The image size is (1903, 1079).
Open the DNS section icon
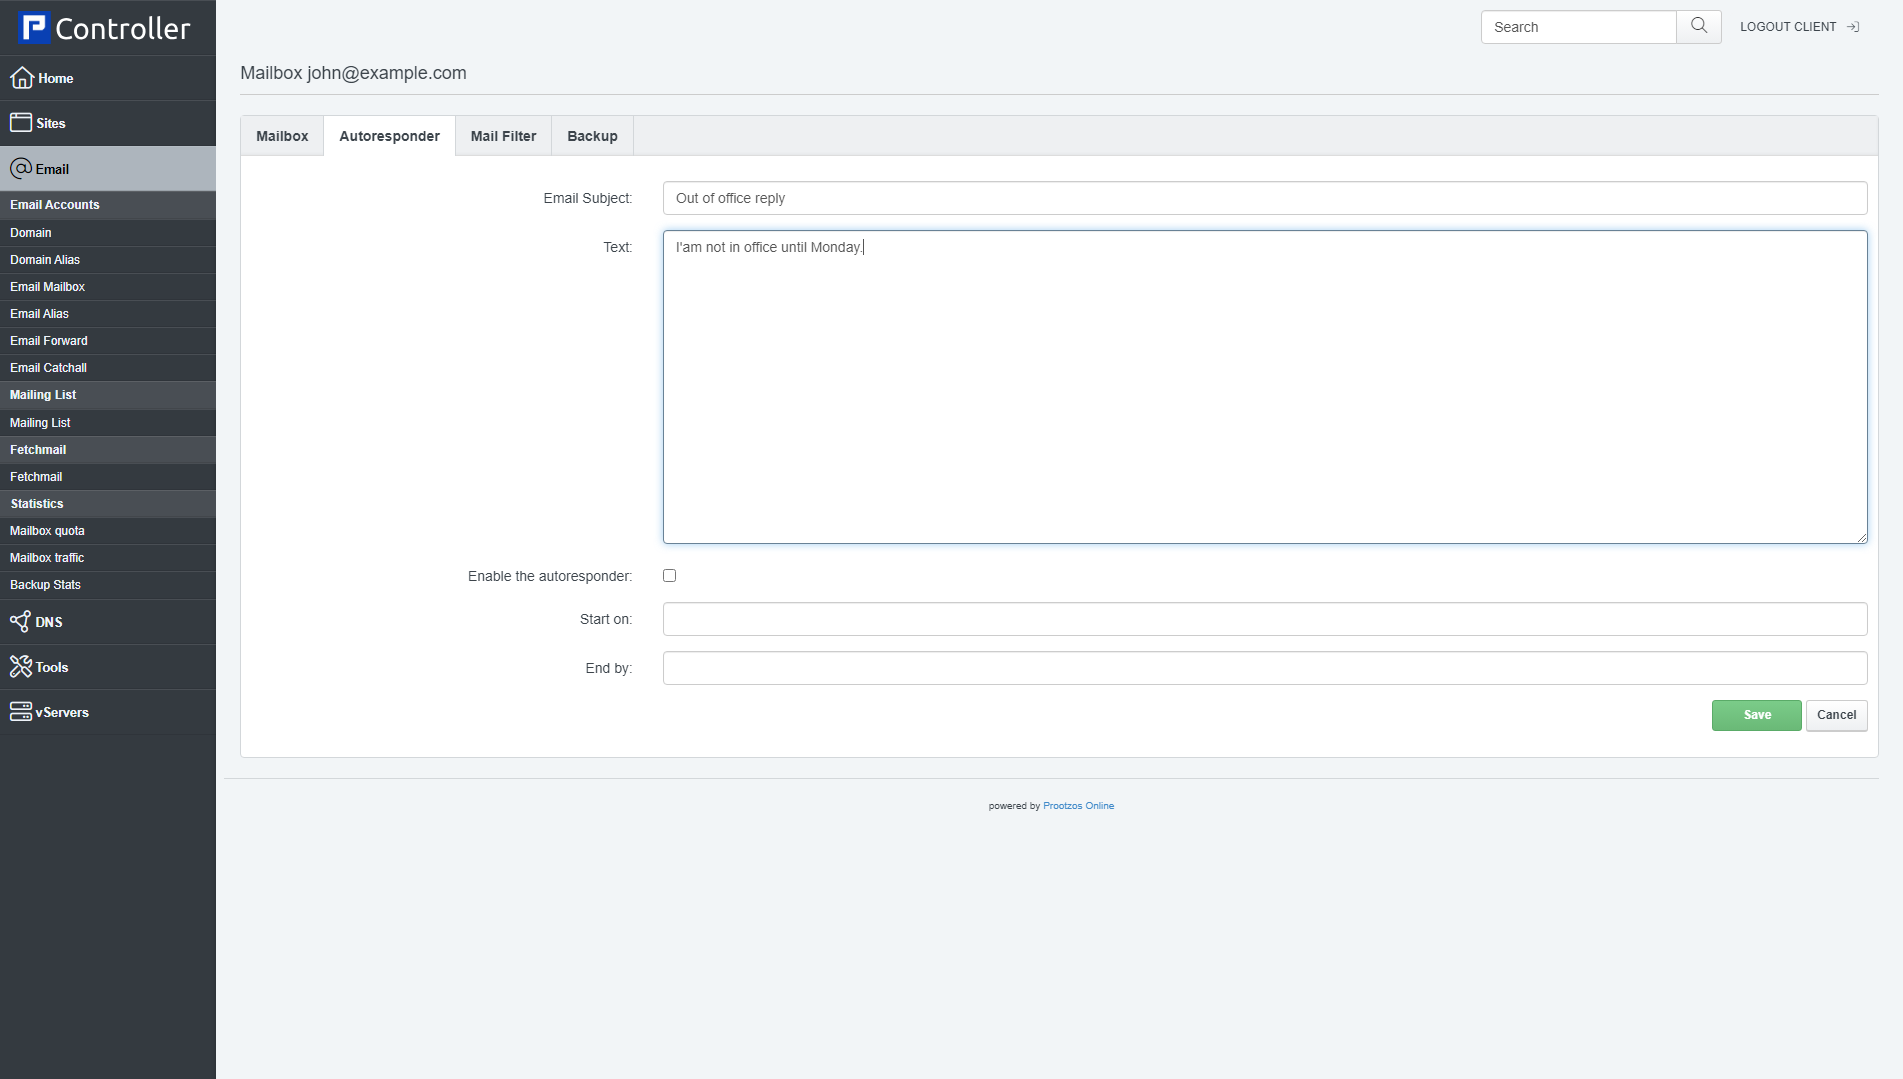point(22,621)
